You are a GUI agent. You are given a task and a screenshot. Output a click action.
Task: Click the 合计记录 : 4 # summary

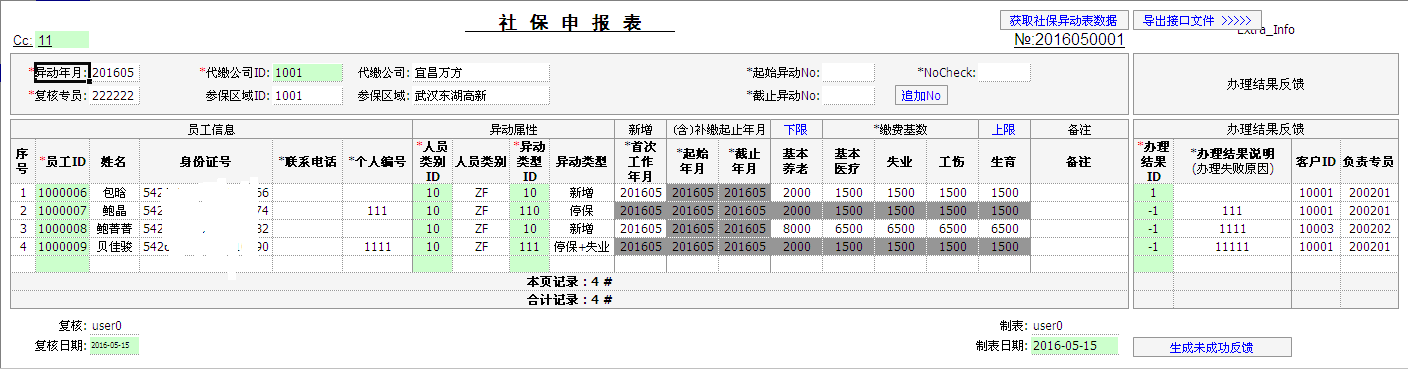[570, 299]
